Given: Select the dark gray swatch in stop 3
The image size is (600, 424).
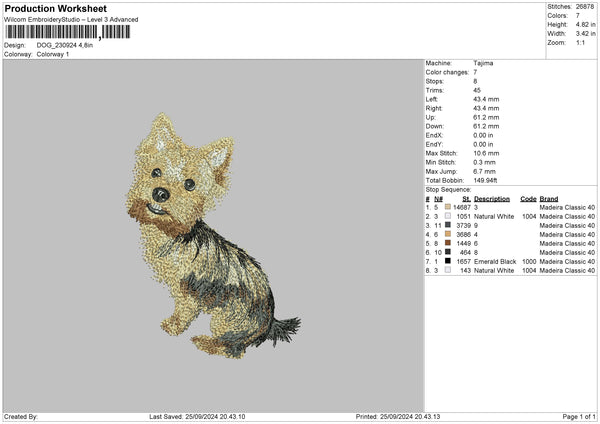Looking at the screenshot, I should pyautogui.click(x=447, y=225).
